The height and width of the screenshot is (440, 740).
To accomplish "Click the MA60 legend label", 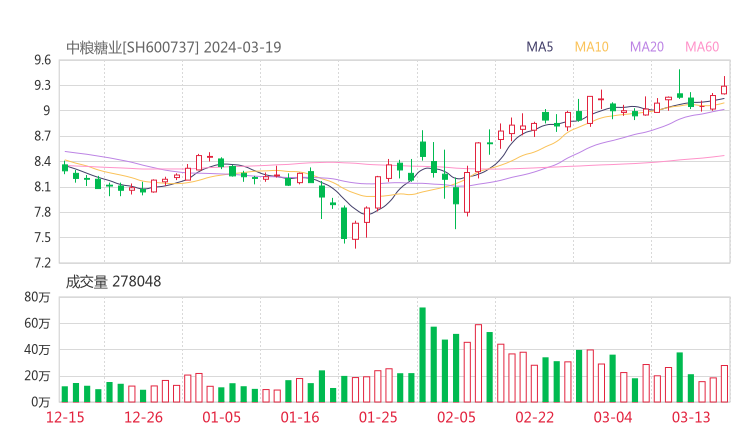I will tap(702, 47).
